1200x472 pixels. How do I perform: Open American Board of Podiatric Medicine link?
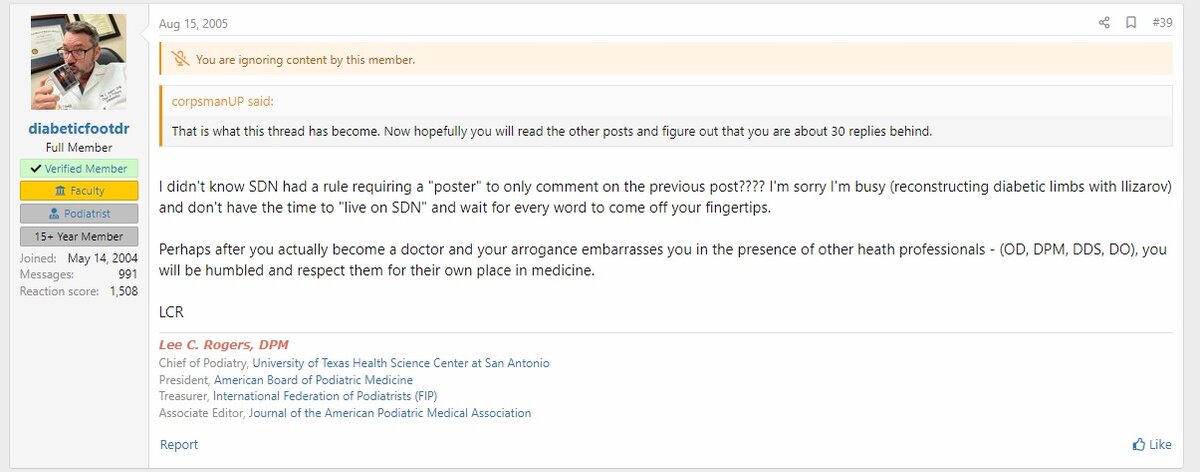click(x=313, y=380)
